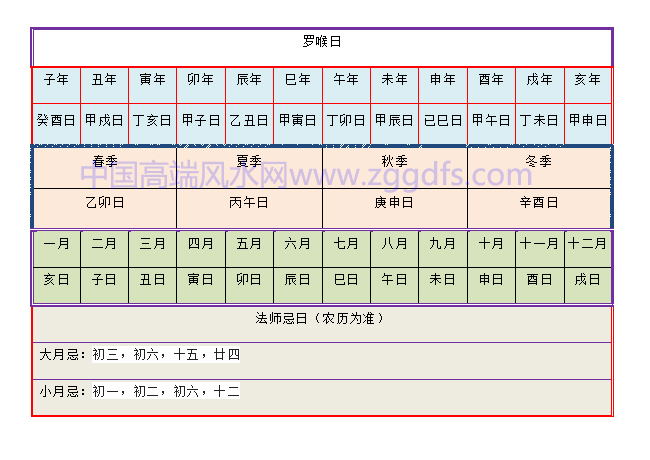Image resolution: width=650 pixels, height=460 pixels.
Task: Click the 癸酉日 cell
Action: pos(56,124)
